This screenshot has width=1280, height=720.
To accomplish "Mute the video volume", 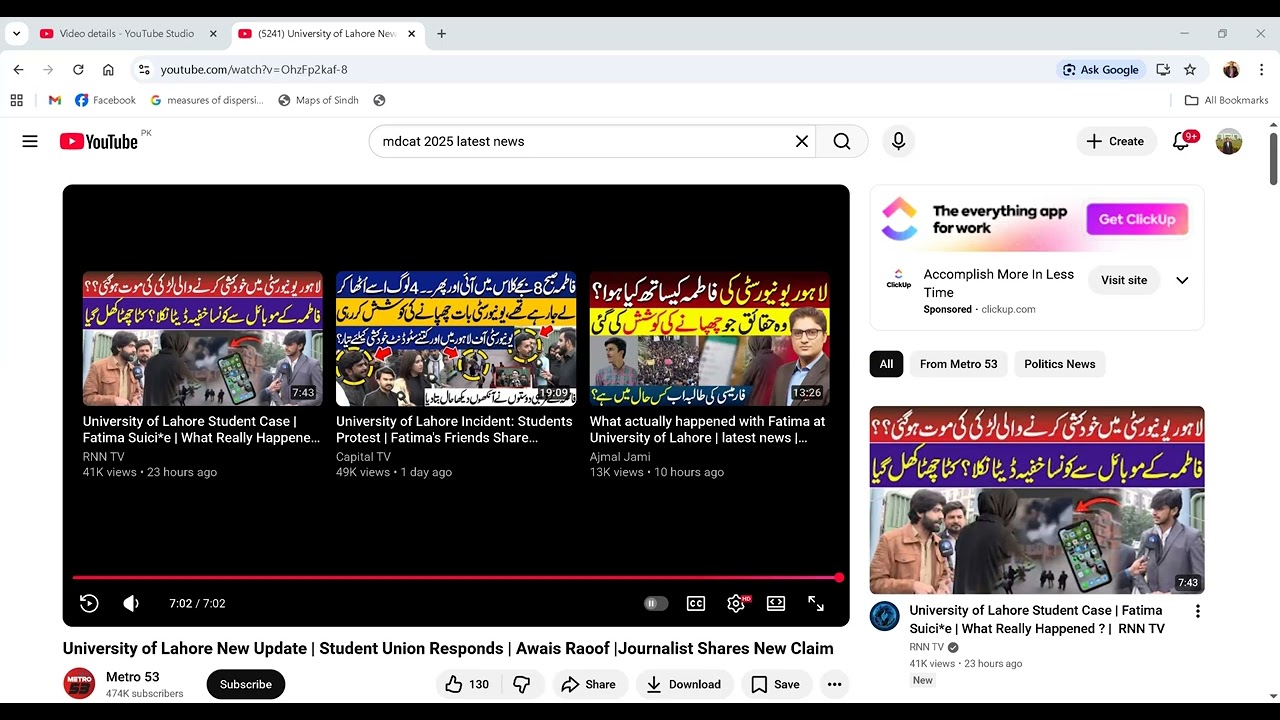I will (131, 603).
